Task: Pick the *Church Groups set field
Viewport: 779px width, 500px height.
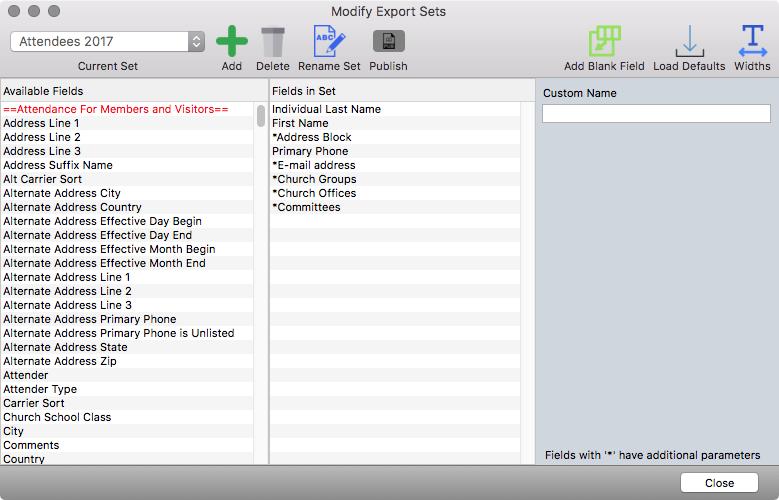Action: click(x=314, y=179)
